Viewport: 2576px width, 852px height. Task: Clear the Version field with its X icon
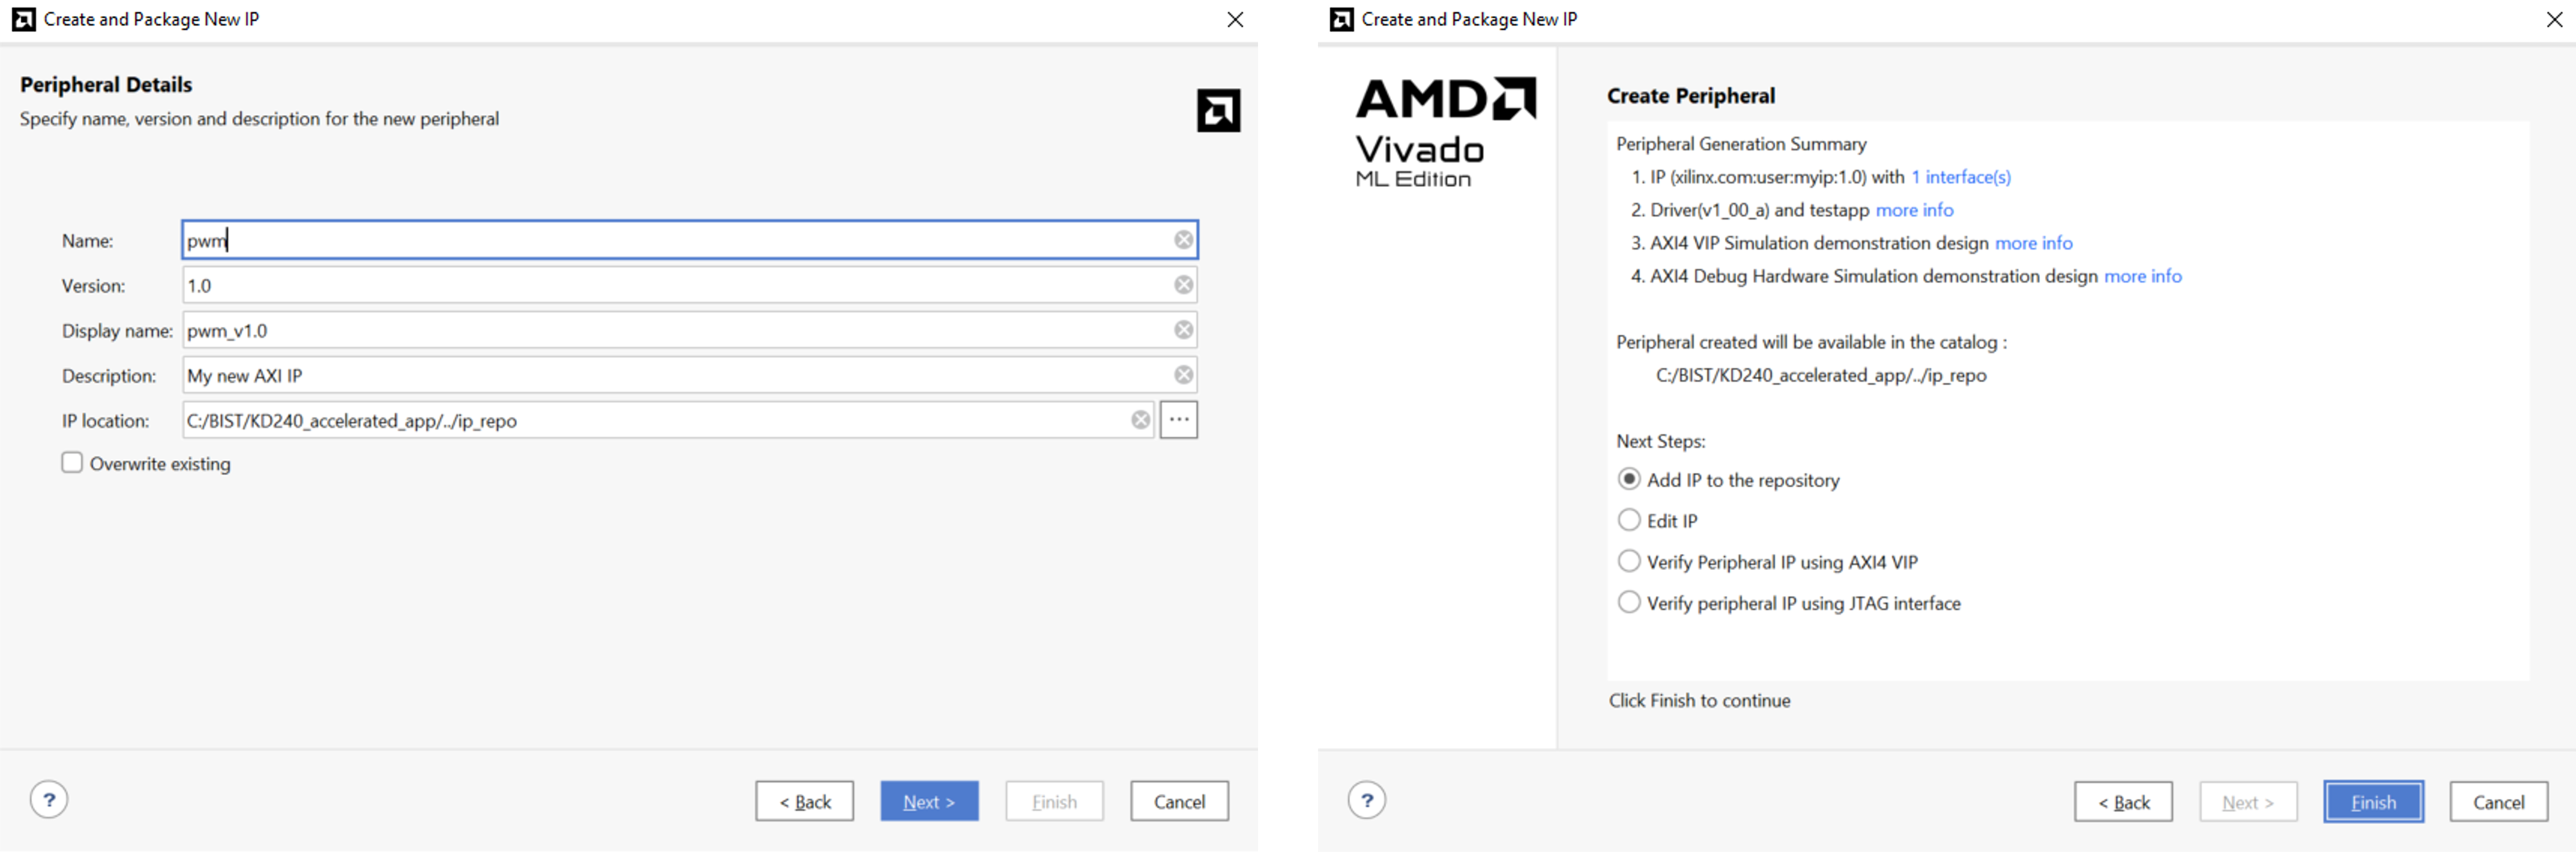[x=1183, y=285]
